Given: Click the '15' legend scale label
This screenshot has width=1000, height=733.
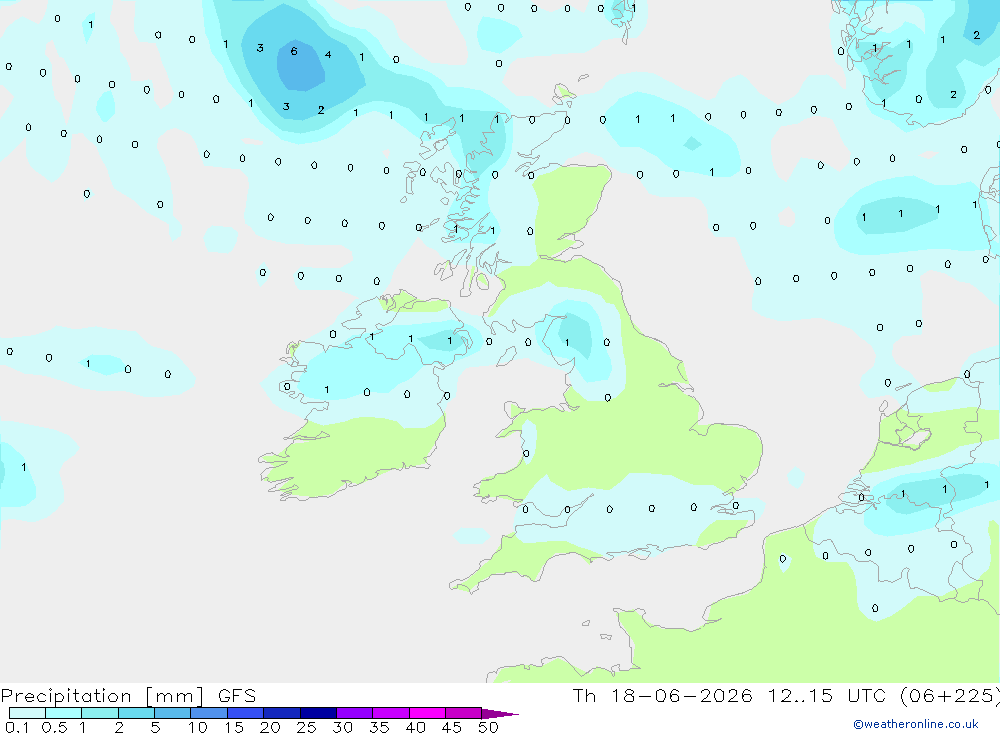Looking at the screenshot, I should [x=234, y=727].
